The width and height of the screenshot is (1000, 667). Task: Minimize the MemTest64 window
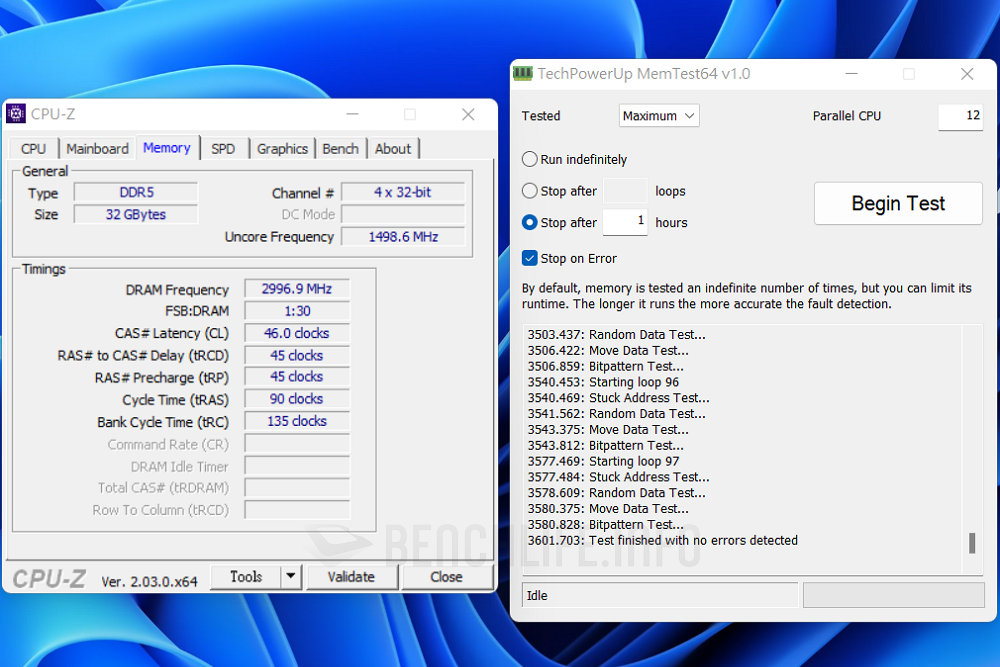click(x=851, y=74)
